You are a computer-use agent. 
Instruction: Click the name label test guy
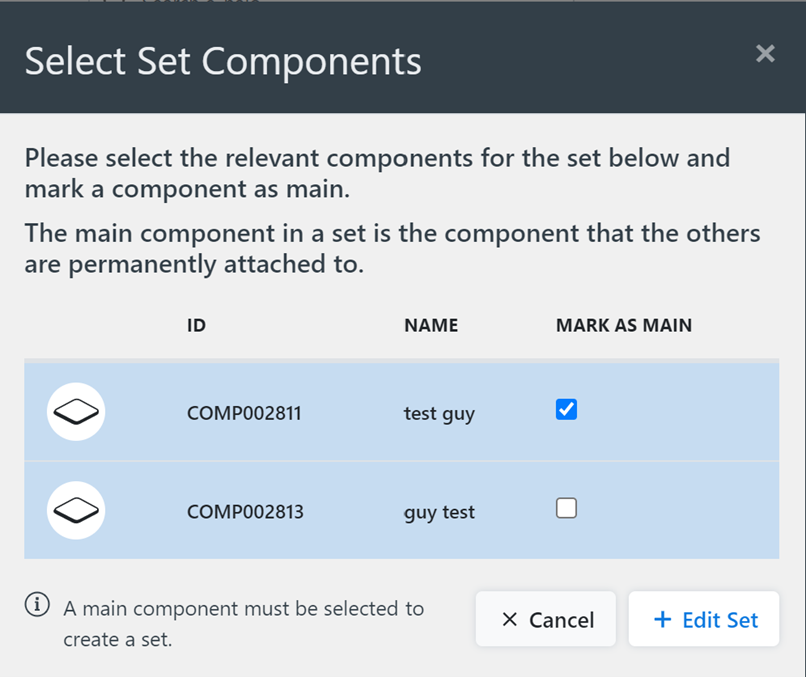[438, 413]
